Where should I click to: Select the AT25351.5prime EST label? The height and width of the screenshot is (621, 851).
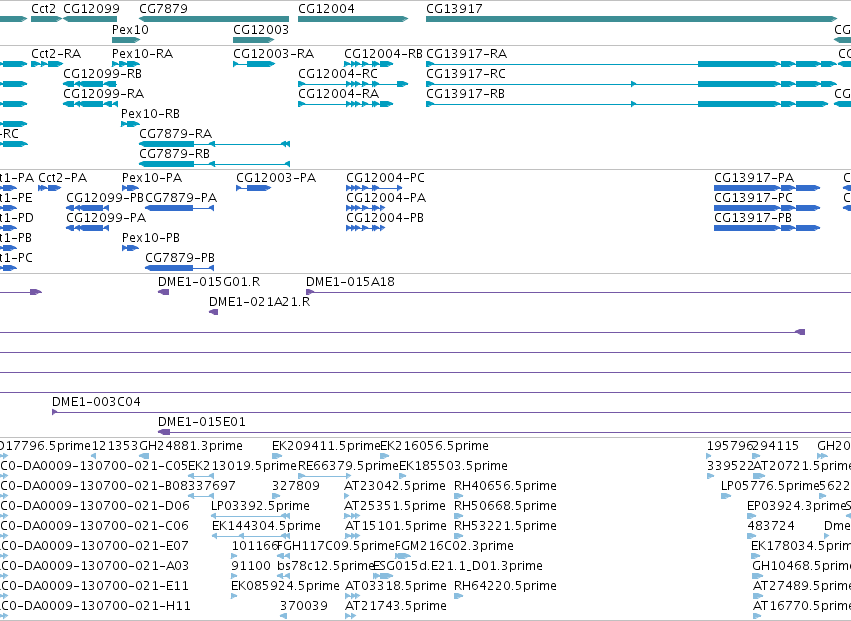pyautogui.click(x=395, y=506)
